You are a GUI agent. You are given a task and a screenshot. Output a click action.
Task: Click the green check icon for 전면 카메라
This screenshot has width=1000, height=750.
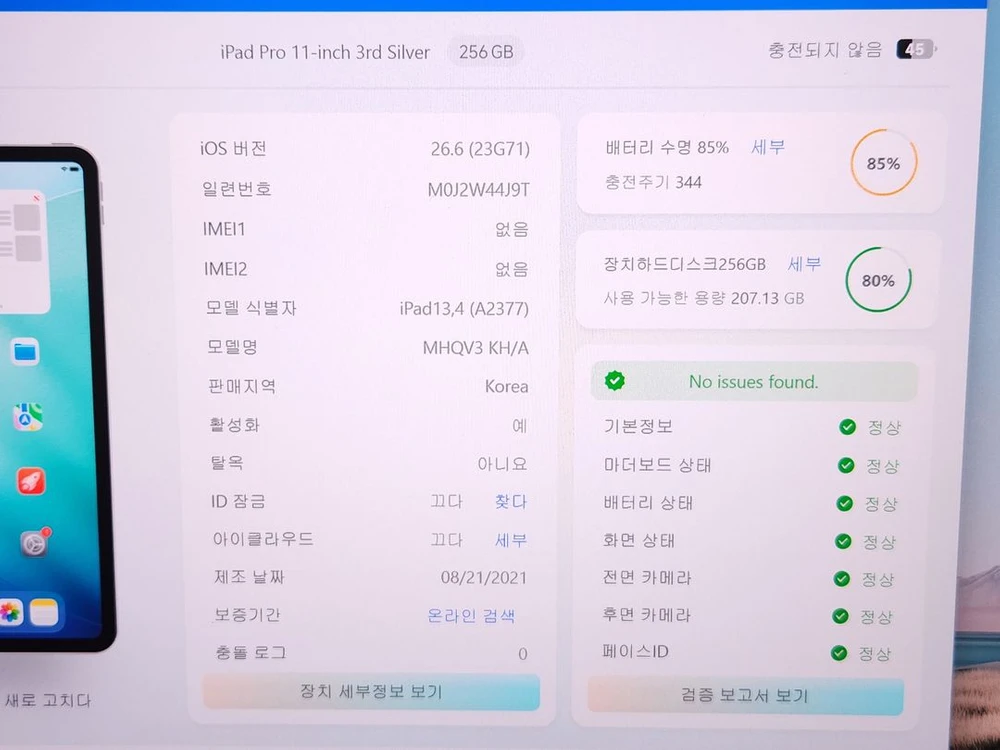click(x=842, y=578)
